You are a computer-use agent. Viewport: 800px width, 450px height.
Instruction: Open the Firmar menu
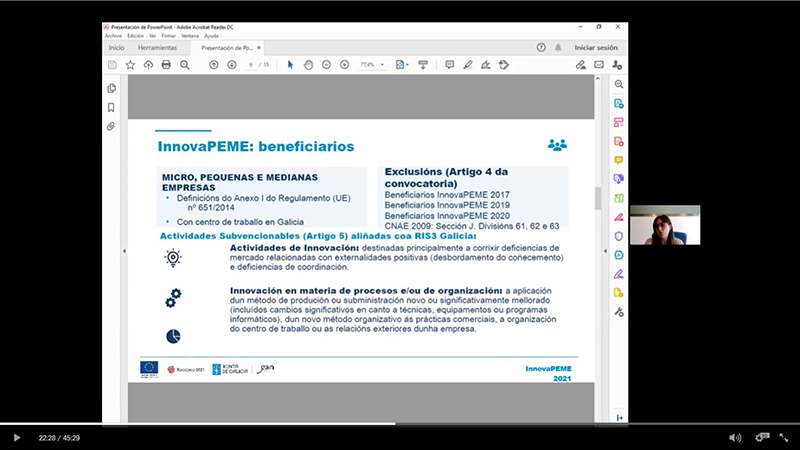tap(168, 36)
